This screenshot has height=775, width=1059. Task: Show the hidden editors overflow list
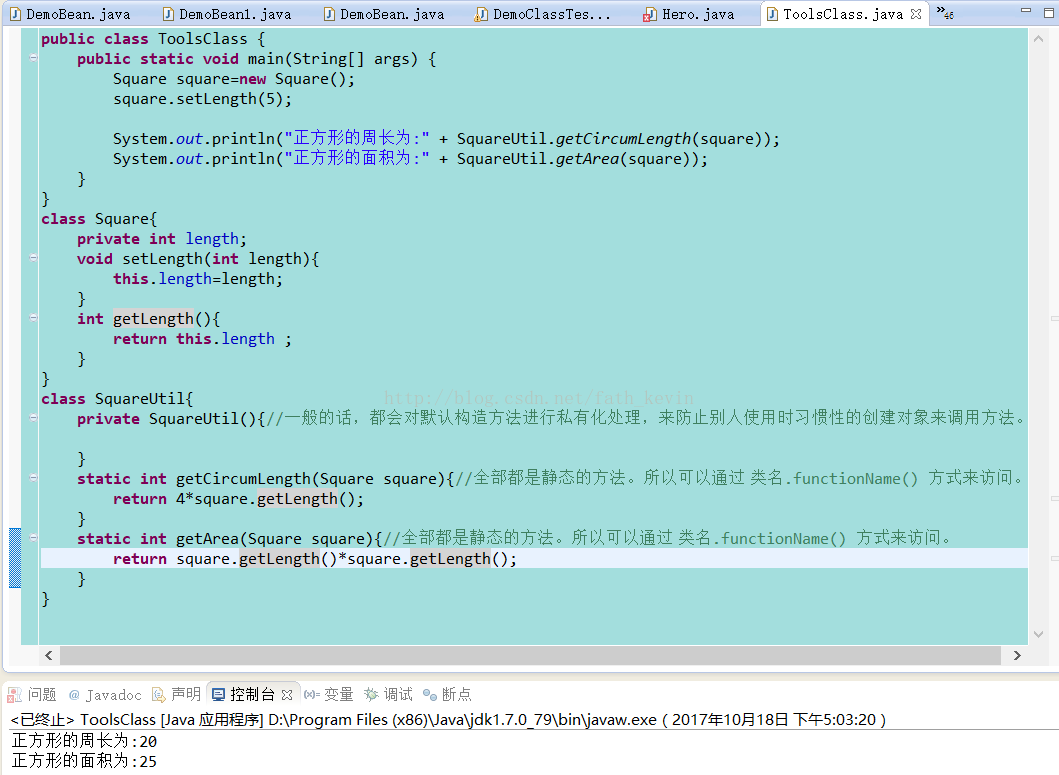pyautogui.click(x=945, y=12)
